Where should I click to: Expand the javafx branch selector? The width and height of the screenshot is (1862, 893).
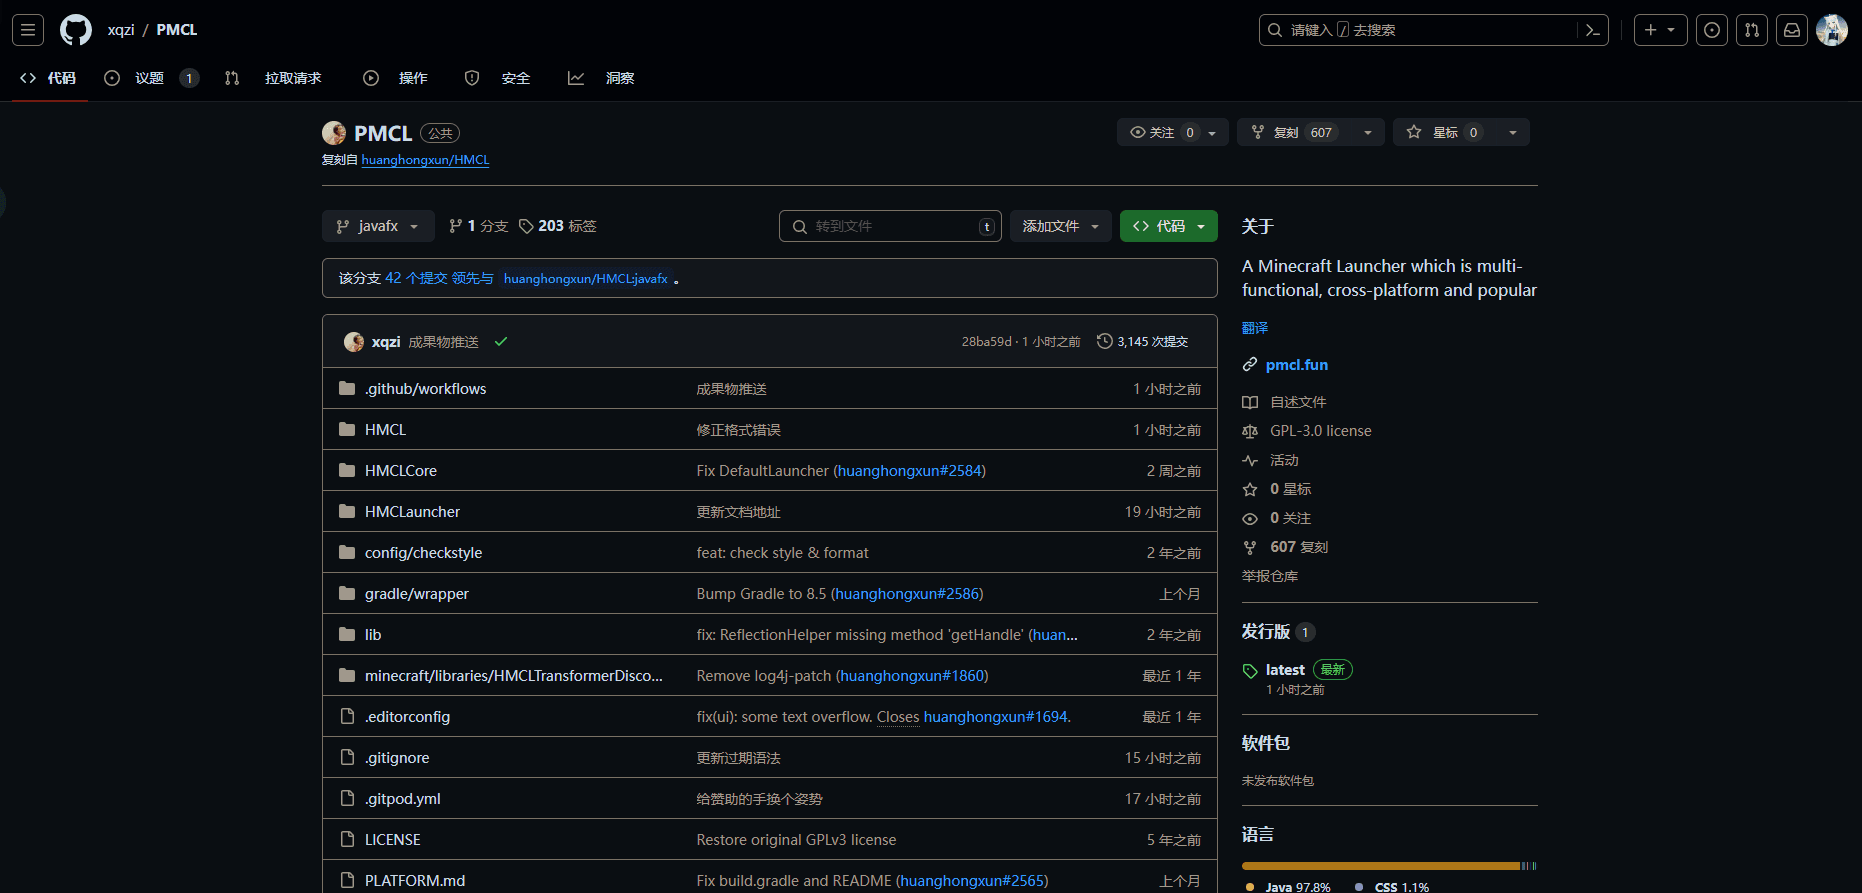coord(378,226)
